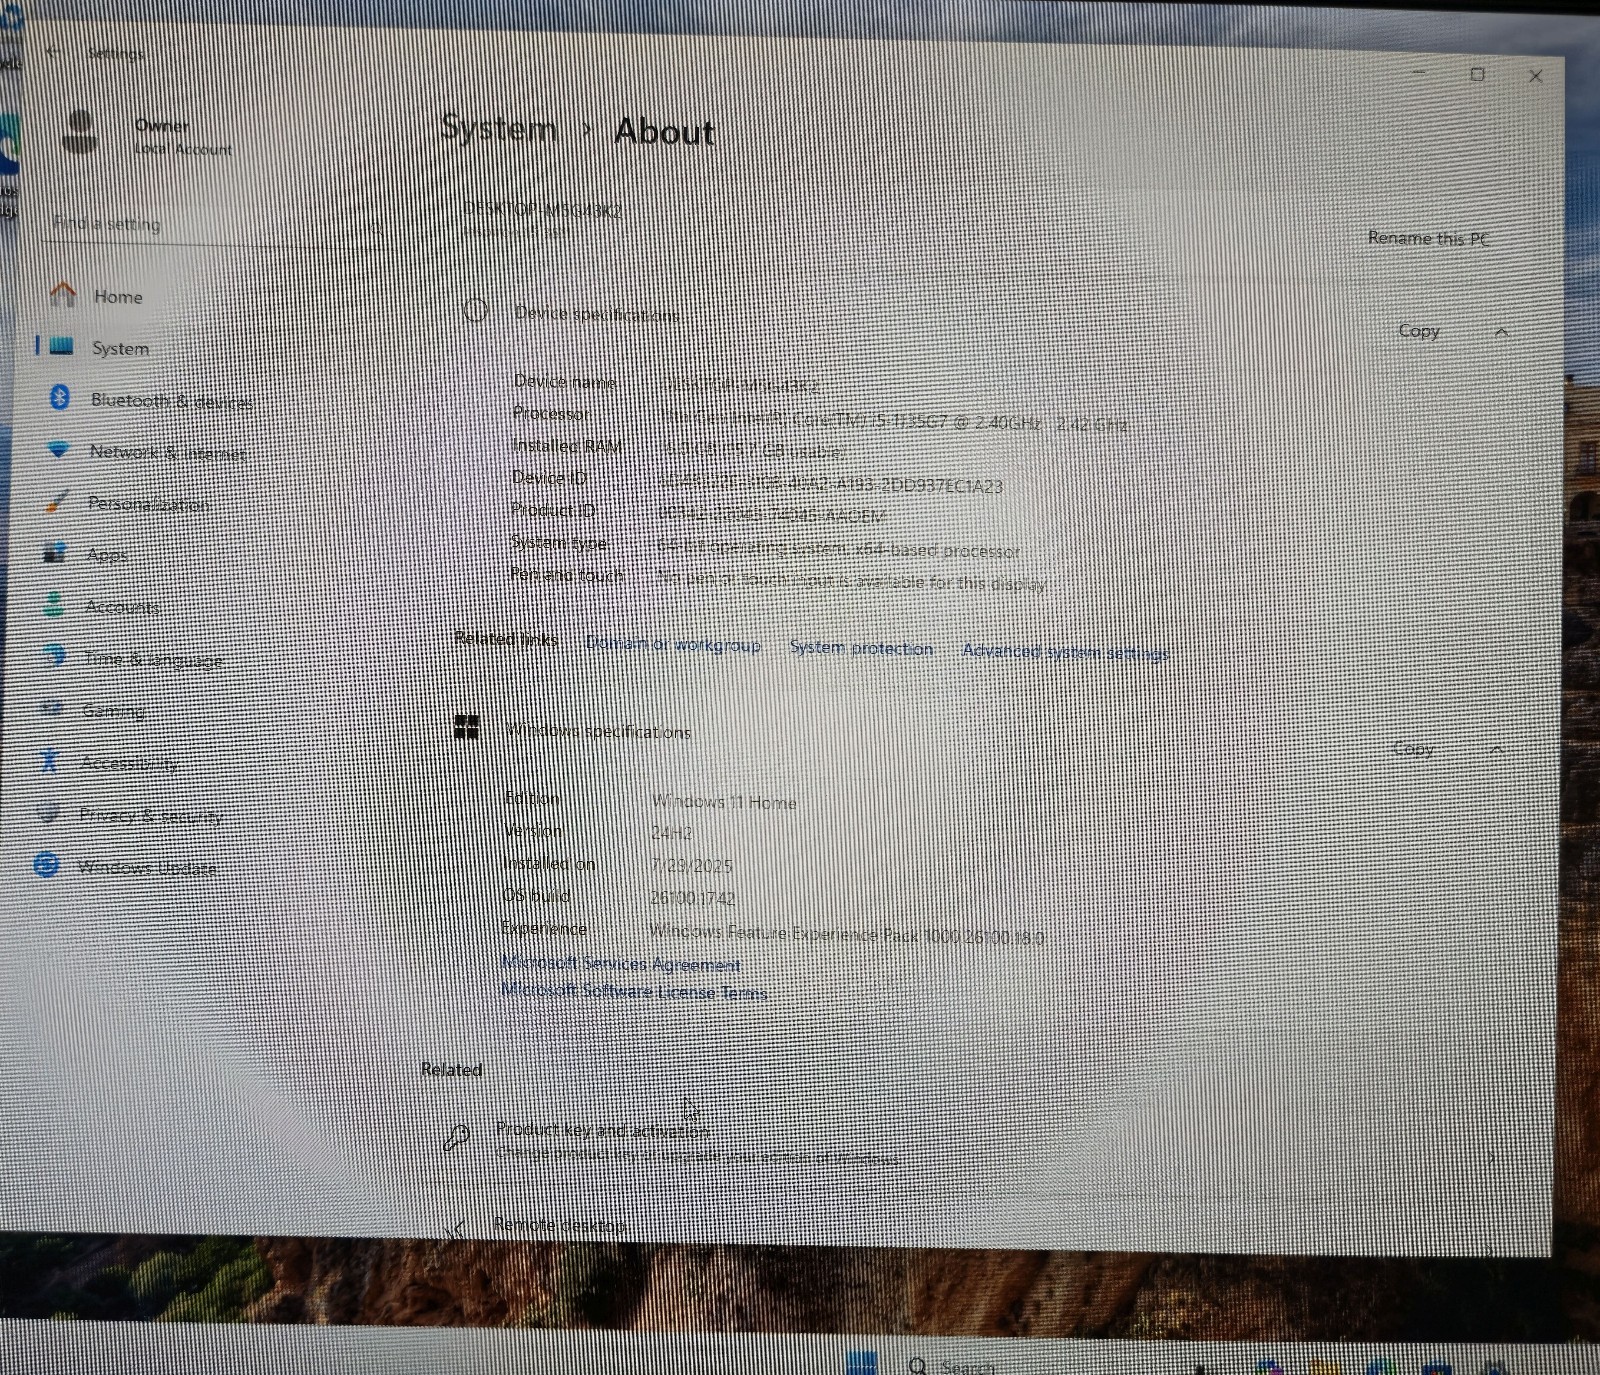The height and width of the screenshot is (1375, 1600).
Task: Open the Apps sidebar icon
Action: pyautogui.click(x=55, y=553)
